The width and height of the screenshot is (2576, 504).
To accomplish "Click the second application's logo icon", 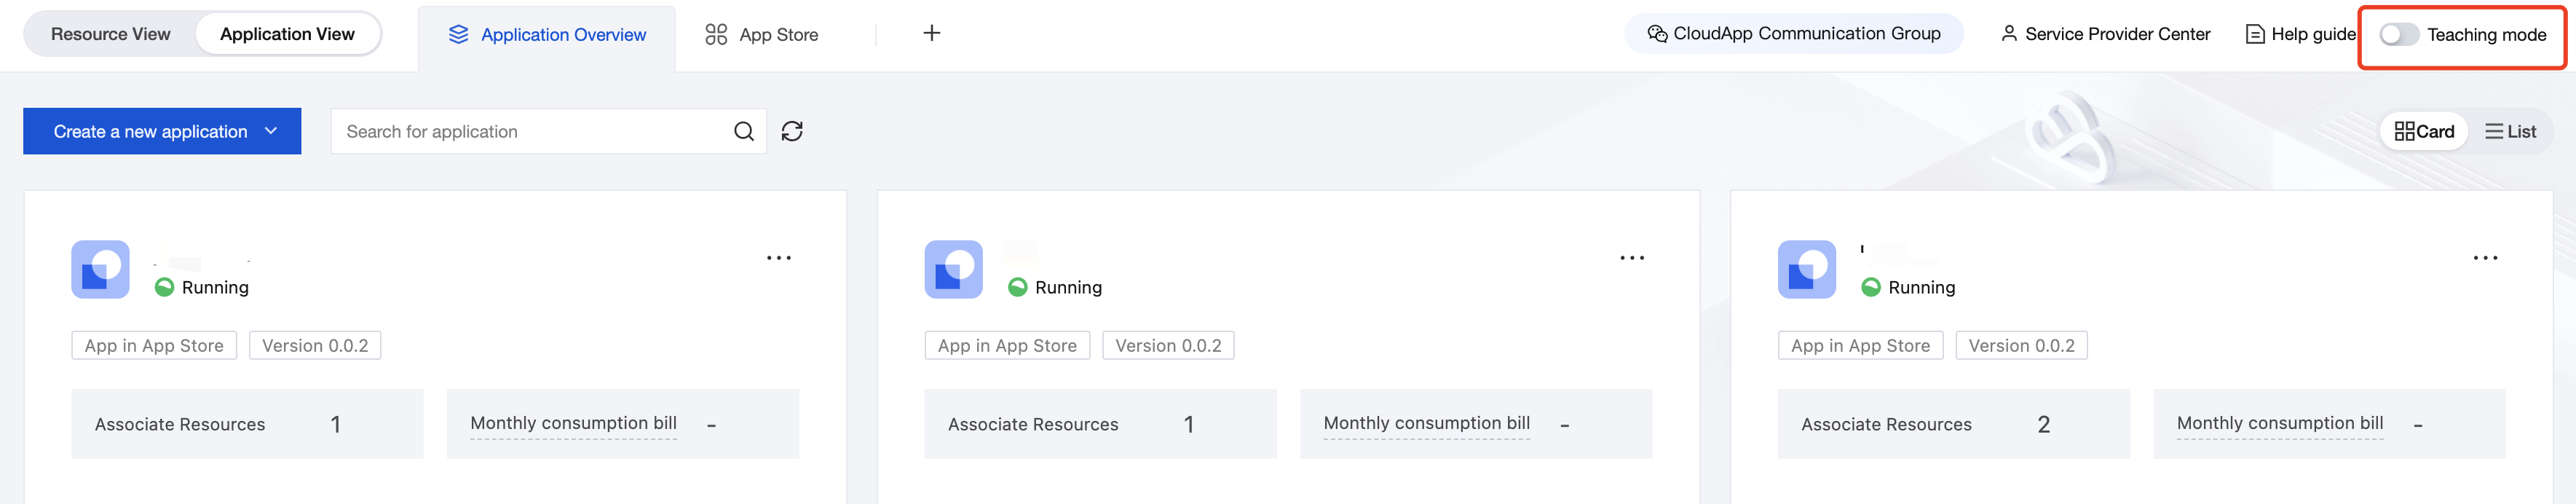I will click(953, 269).
